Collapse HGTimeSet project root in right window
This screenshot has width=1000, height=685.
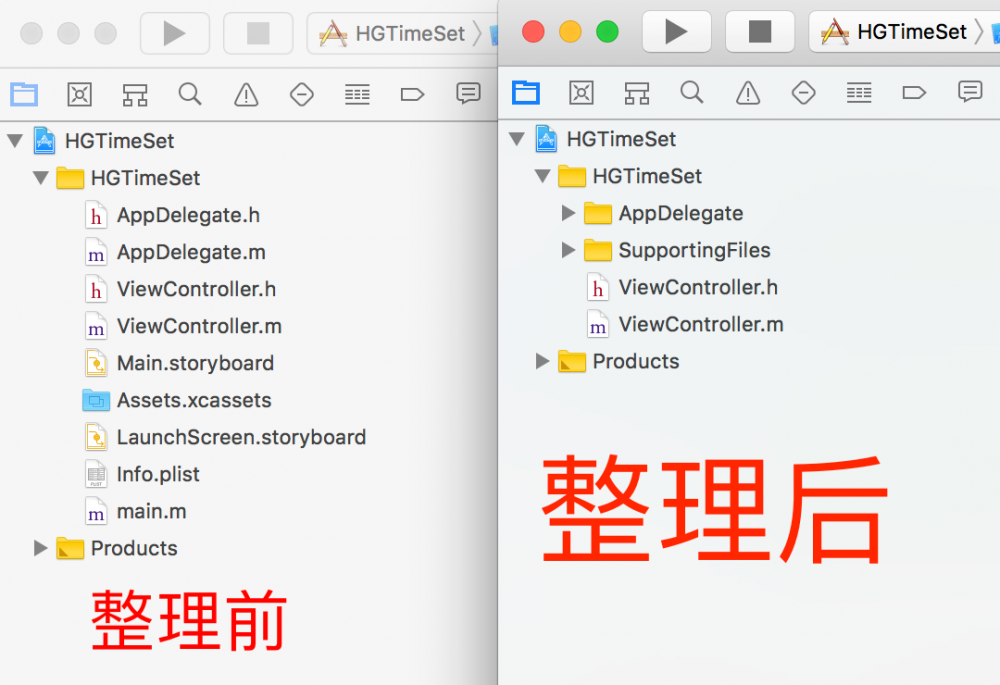click(517, 138)
